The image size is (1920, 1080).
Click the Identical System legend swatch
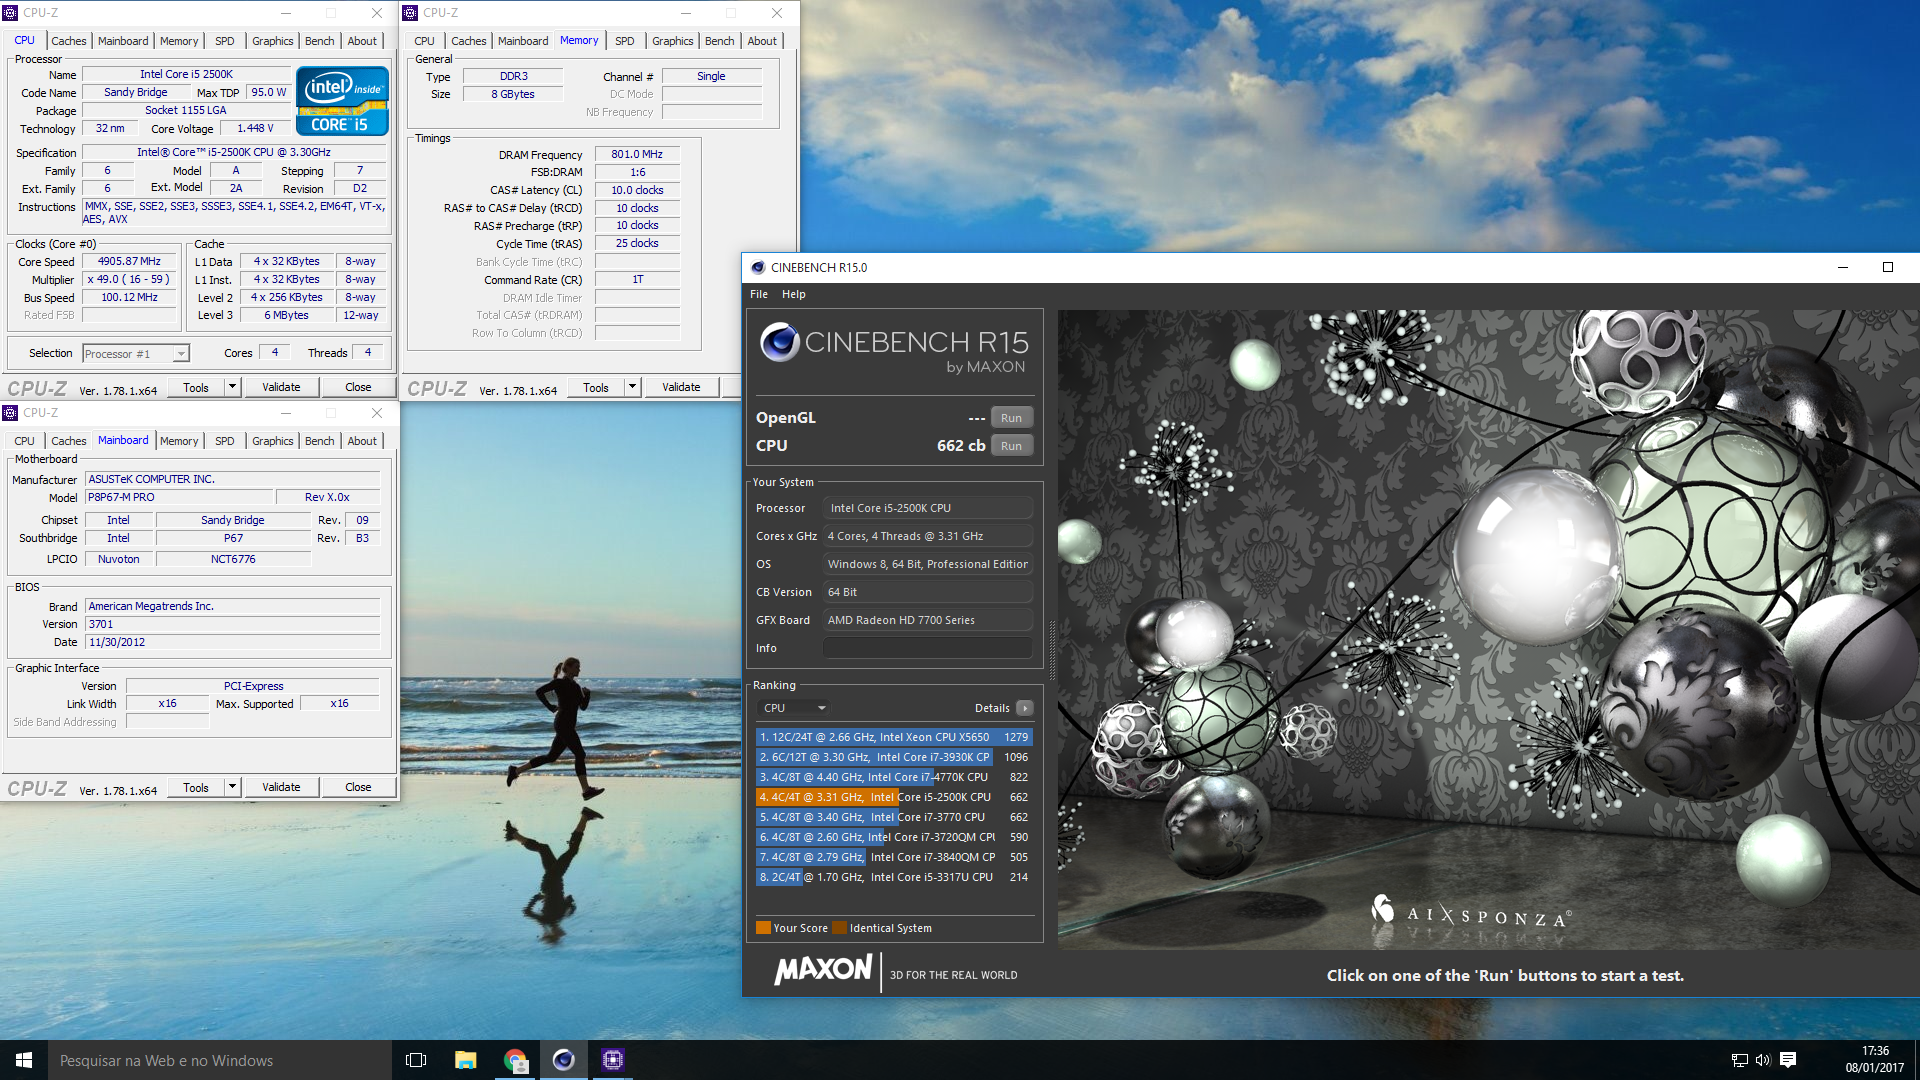(839, 928)
